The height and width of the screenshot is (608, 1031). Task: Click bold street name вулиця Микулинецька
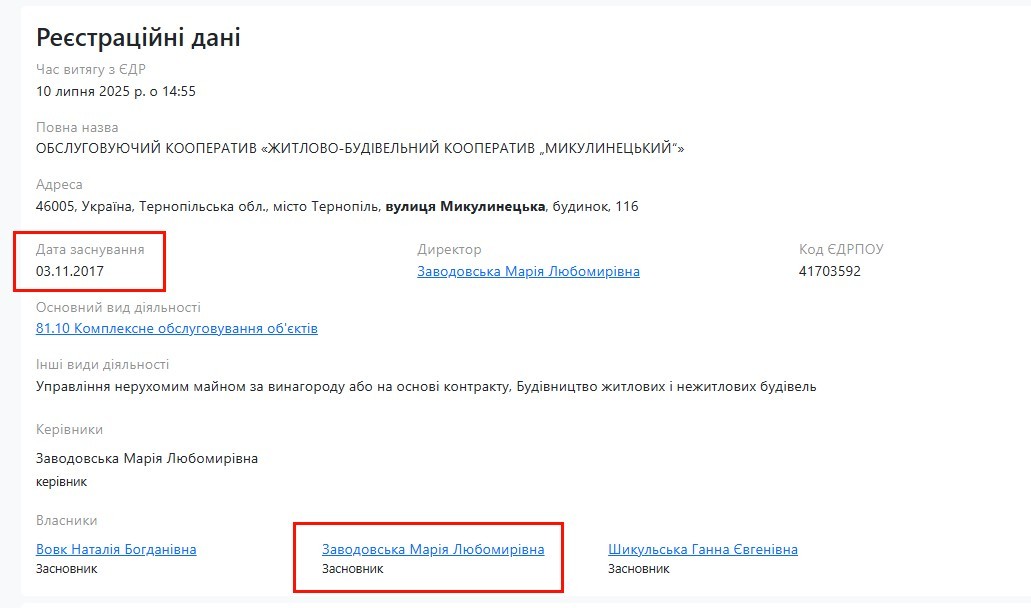[x=465, y=206]
